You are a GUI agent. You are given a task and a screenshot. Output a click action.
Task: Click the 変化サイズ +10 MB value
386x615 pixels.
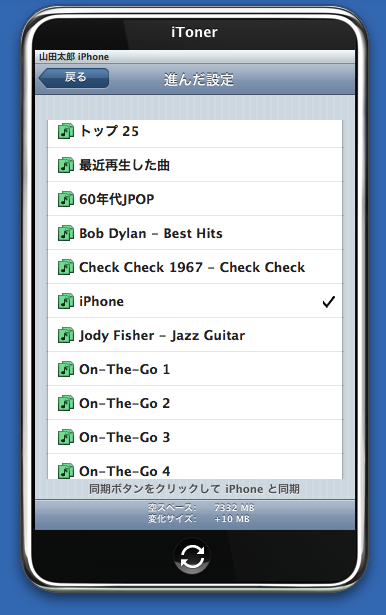pyautogui.click(x=232, y=519)
